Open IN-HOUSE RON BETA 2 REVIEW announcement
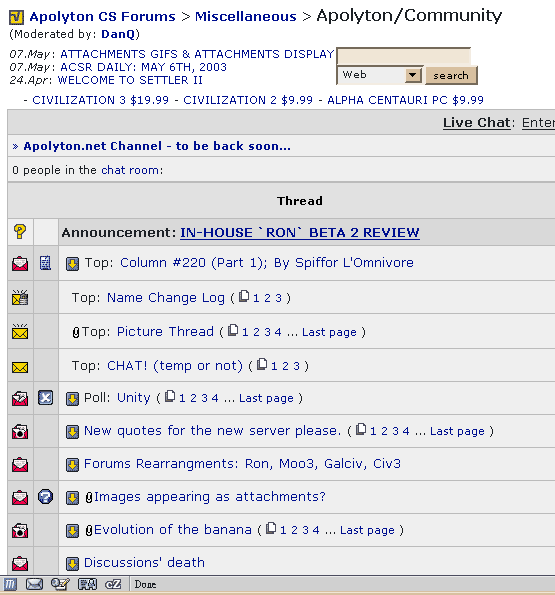The image size is (555, 595). 300,232
